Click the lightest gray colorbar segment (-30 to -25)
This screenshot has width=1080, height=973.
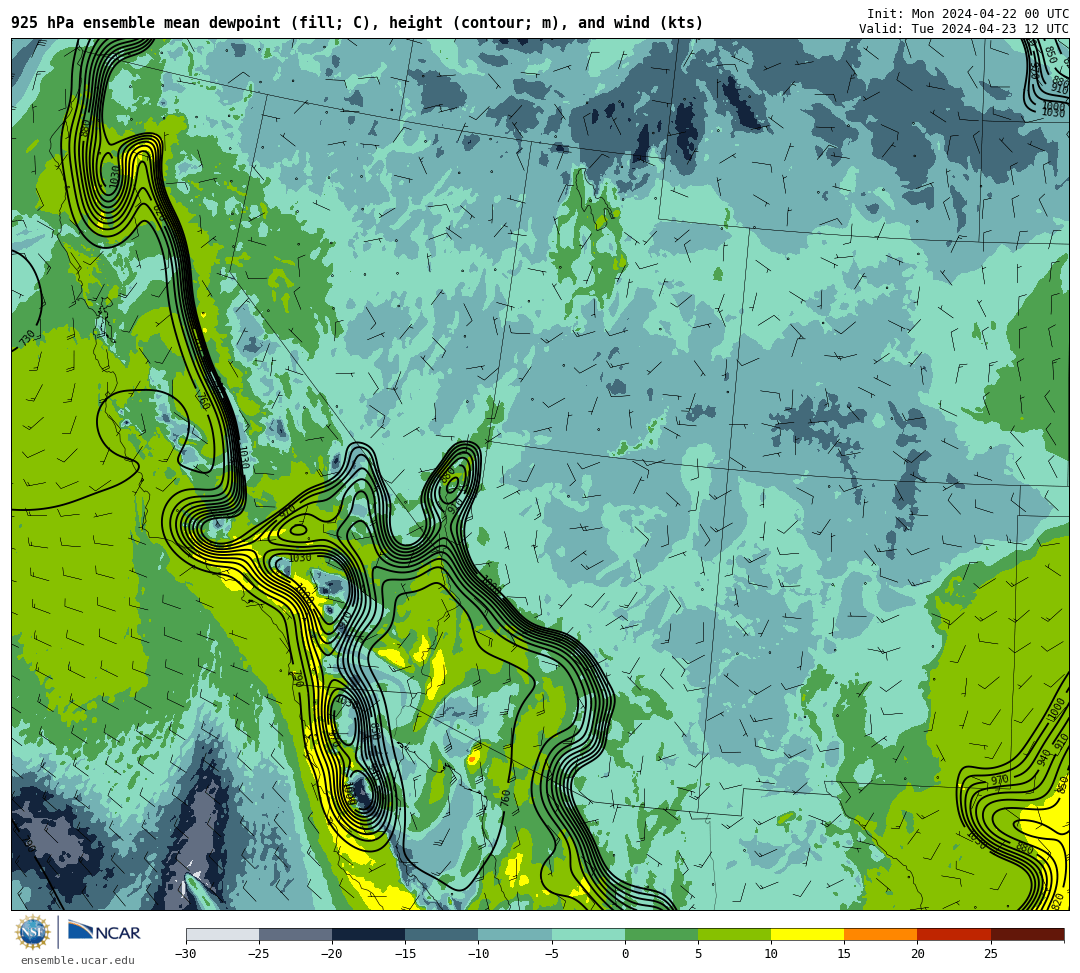[x=222, y=934]
